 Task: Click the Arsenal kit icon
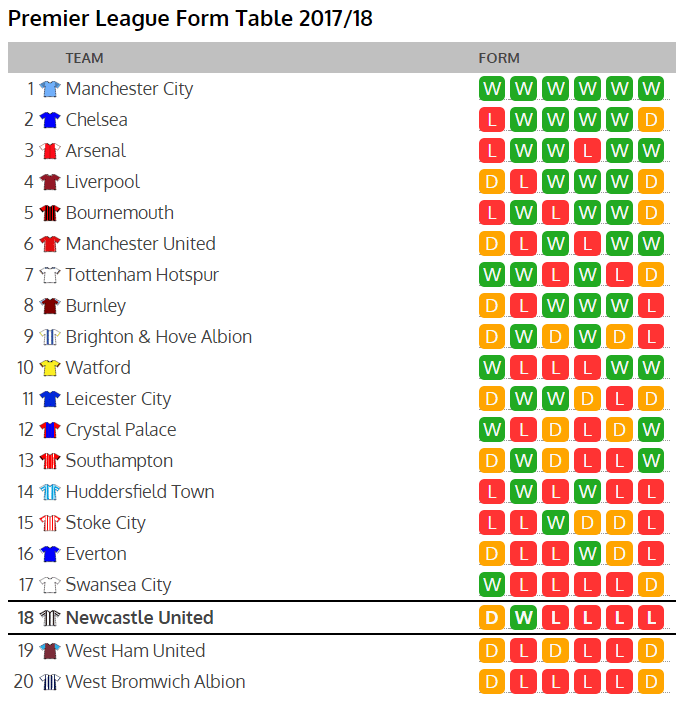(50, 151)
